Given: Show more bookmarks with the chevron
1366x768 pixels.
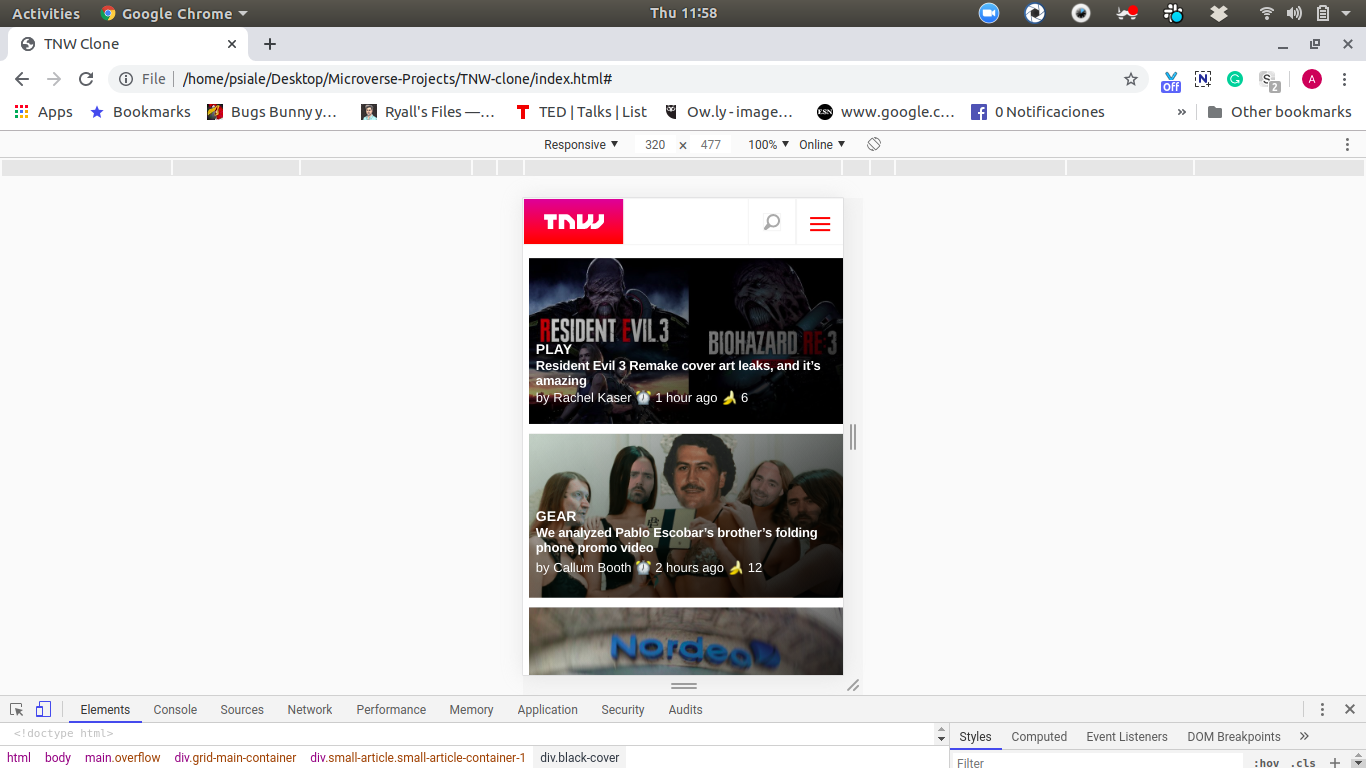Looking at the screenshot, I should pyautogui.click(x=1182, y=112).
